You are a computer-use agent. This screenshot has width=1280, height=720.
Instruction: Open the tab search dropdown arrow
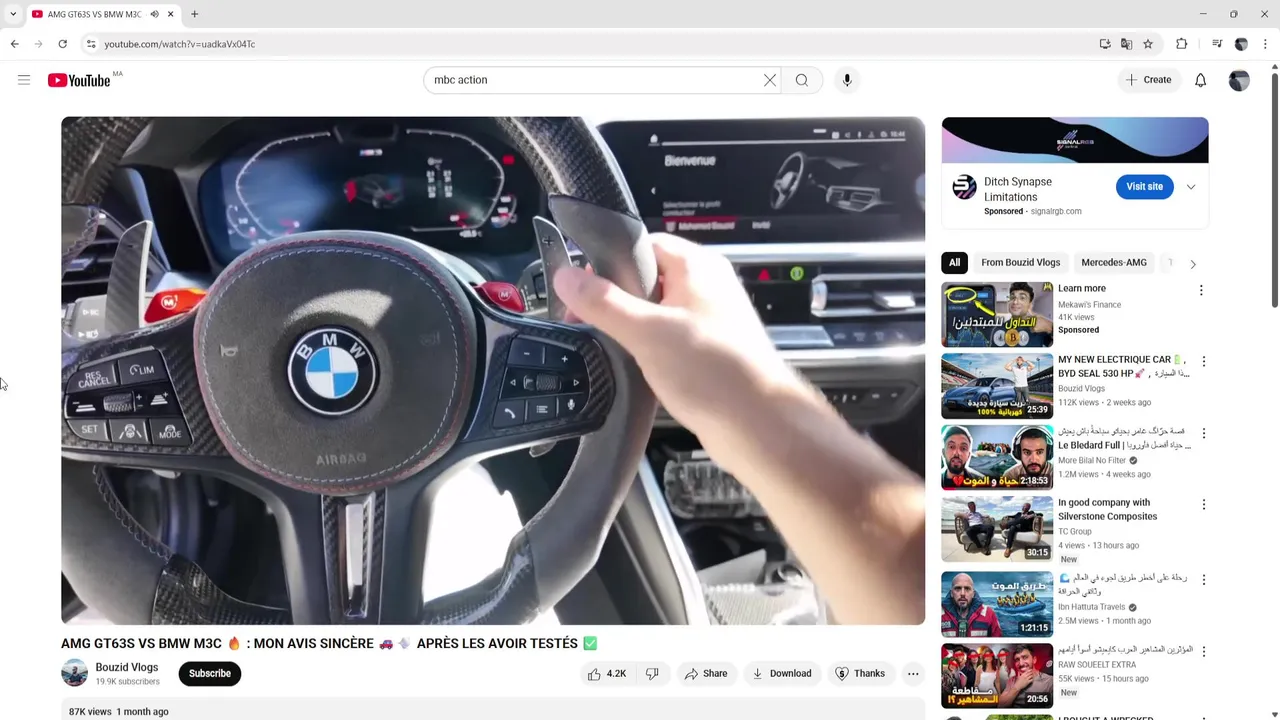pyautogui.click(x=13, y=14)
